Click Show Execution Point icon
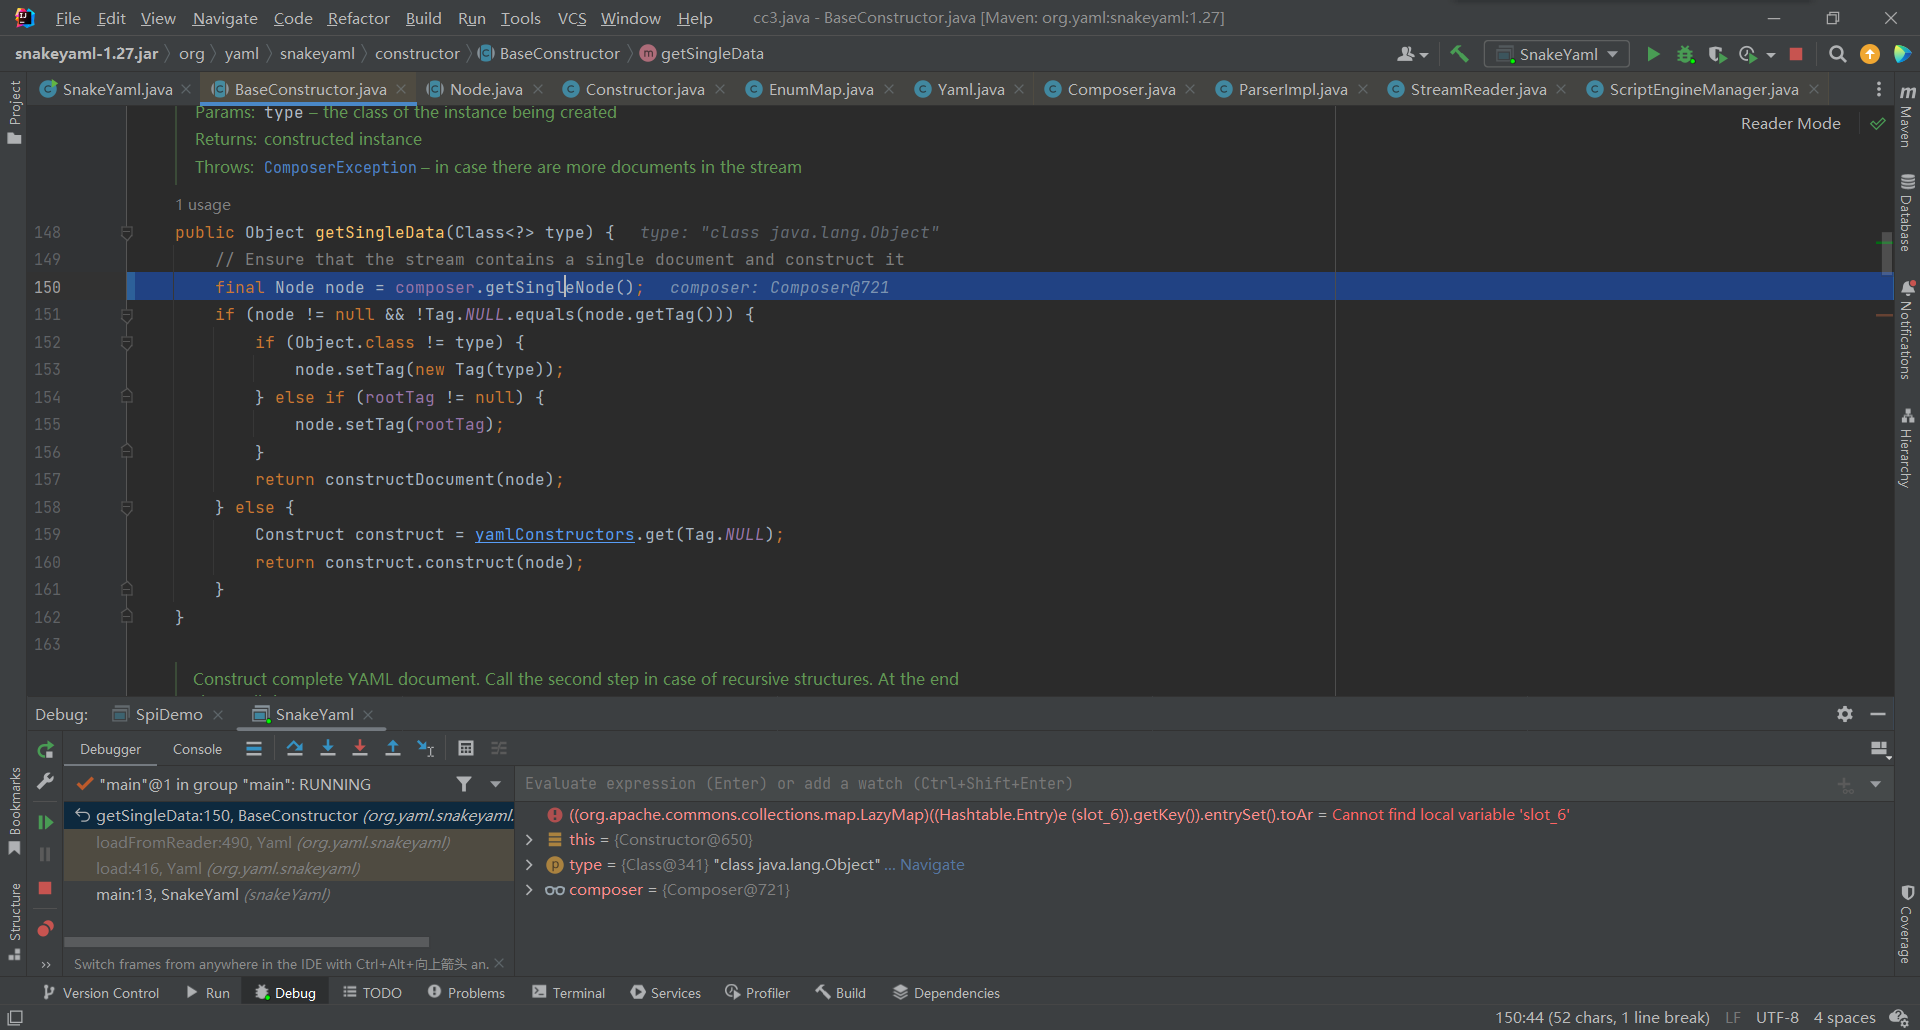Image resolution: width=1920 pixels, height=1030 pixels. point(254,748)
